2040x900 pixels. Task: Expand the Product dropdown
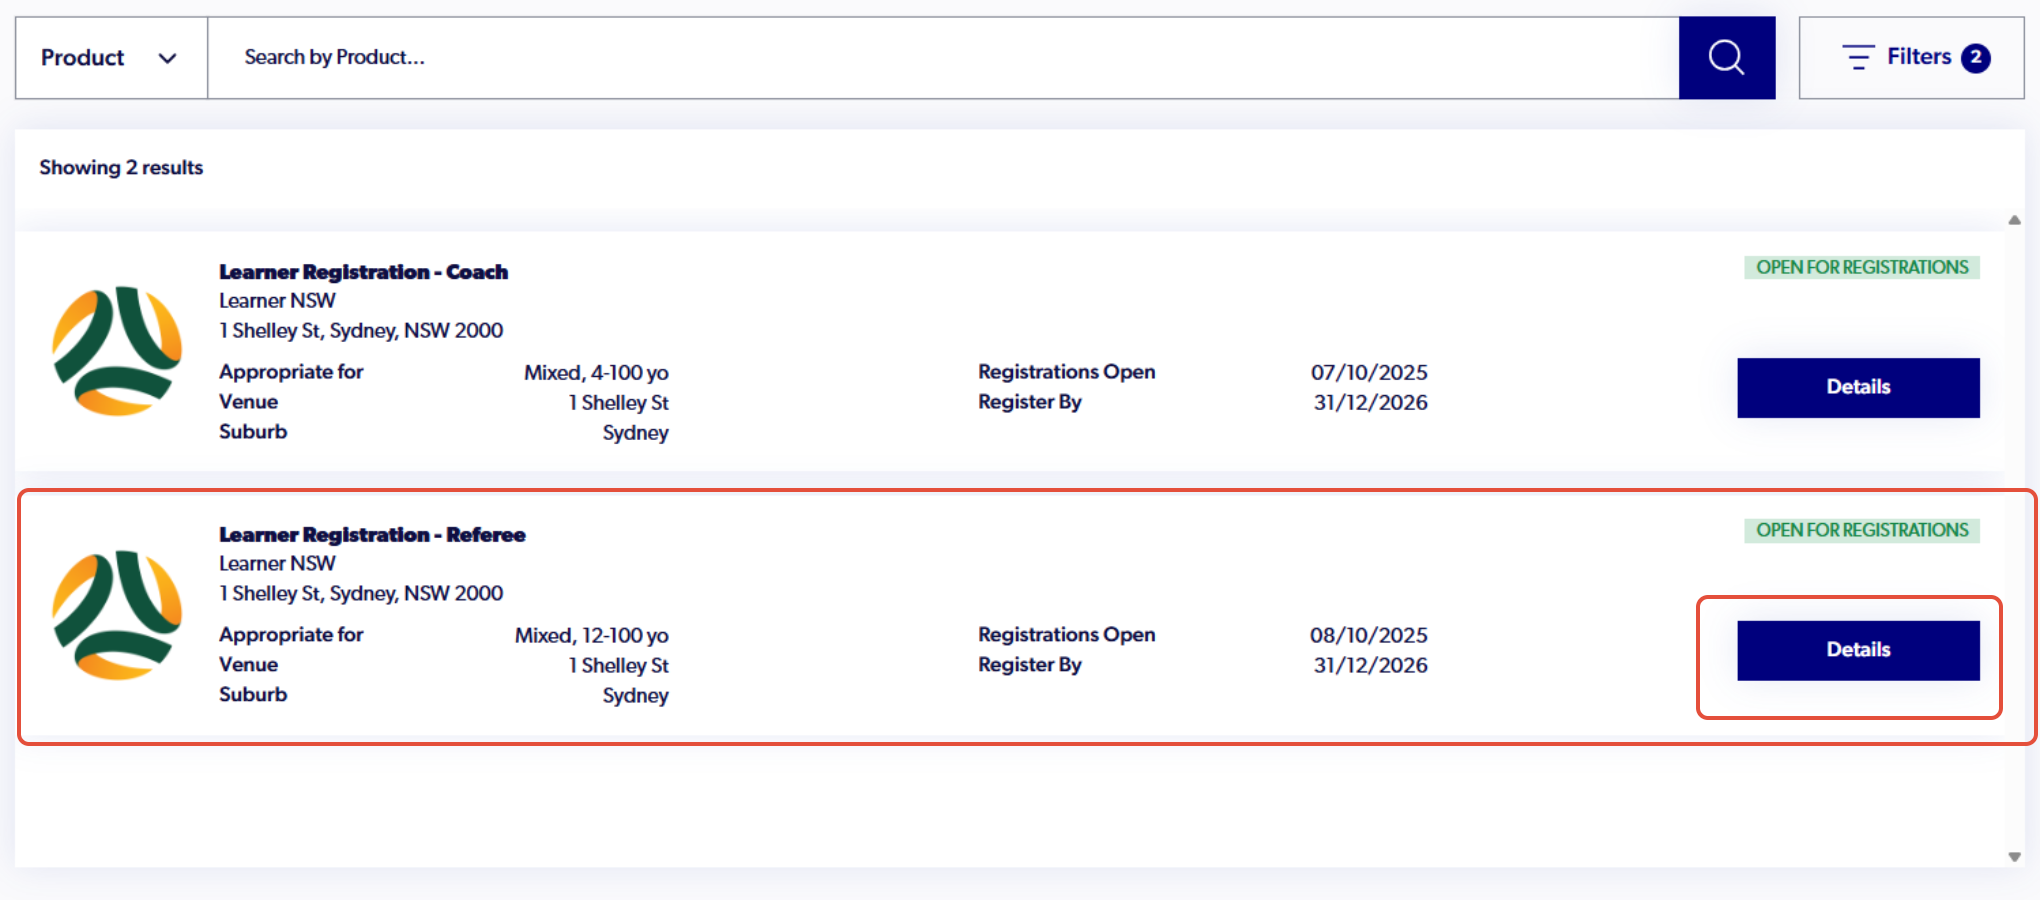111,57
